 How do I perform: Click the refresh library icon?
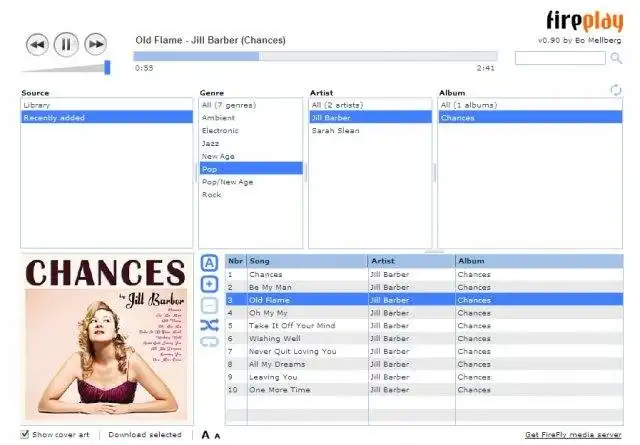[616, 90]
